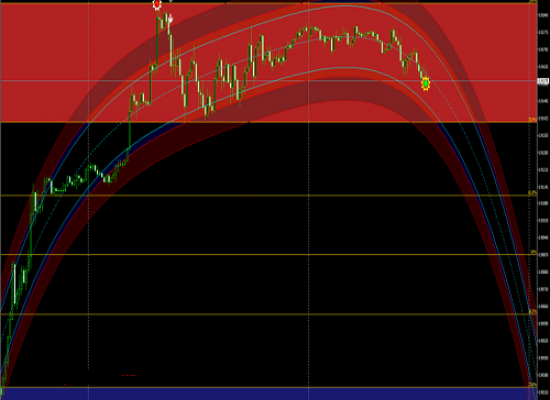
Task: Click the small red dashes near chart bottom
Action: [129, 375]
